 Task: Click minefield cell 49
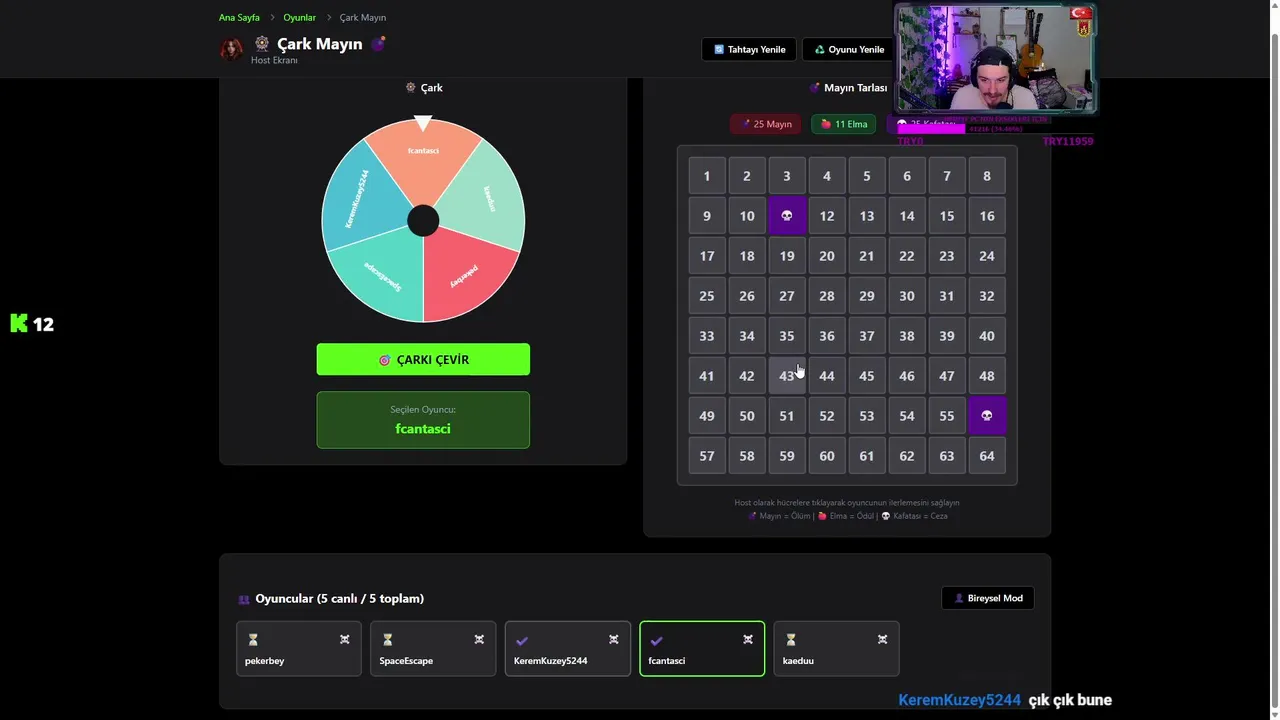(707, 416)
